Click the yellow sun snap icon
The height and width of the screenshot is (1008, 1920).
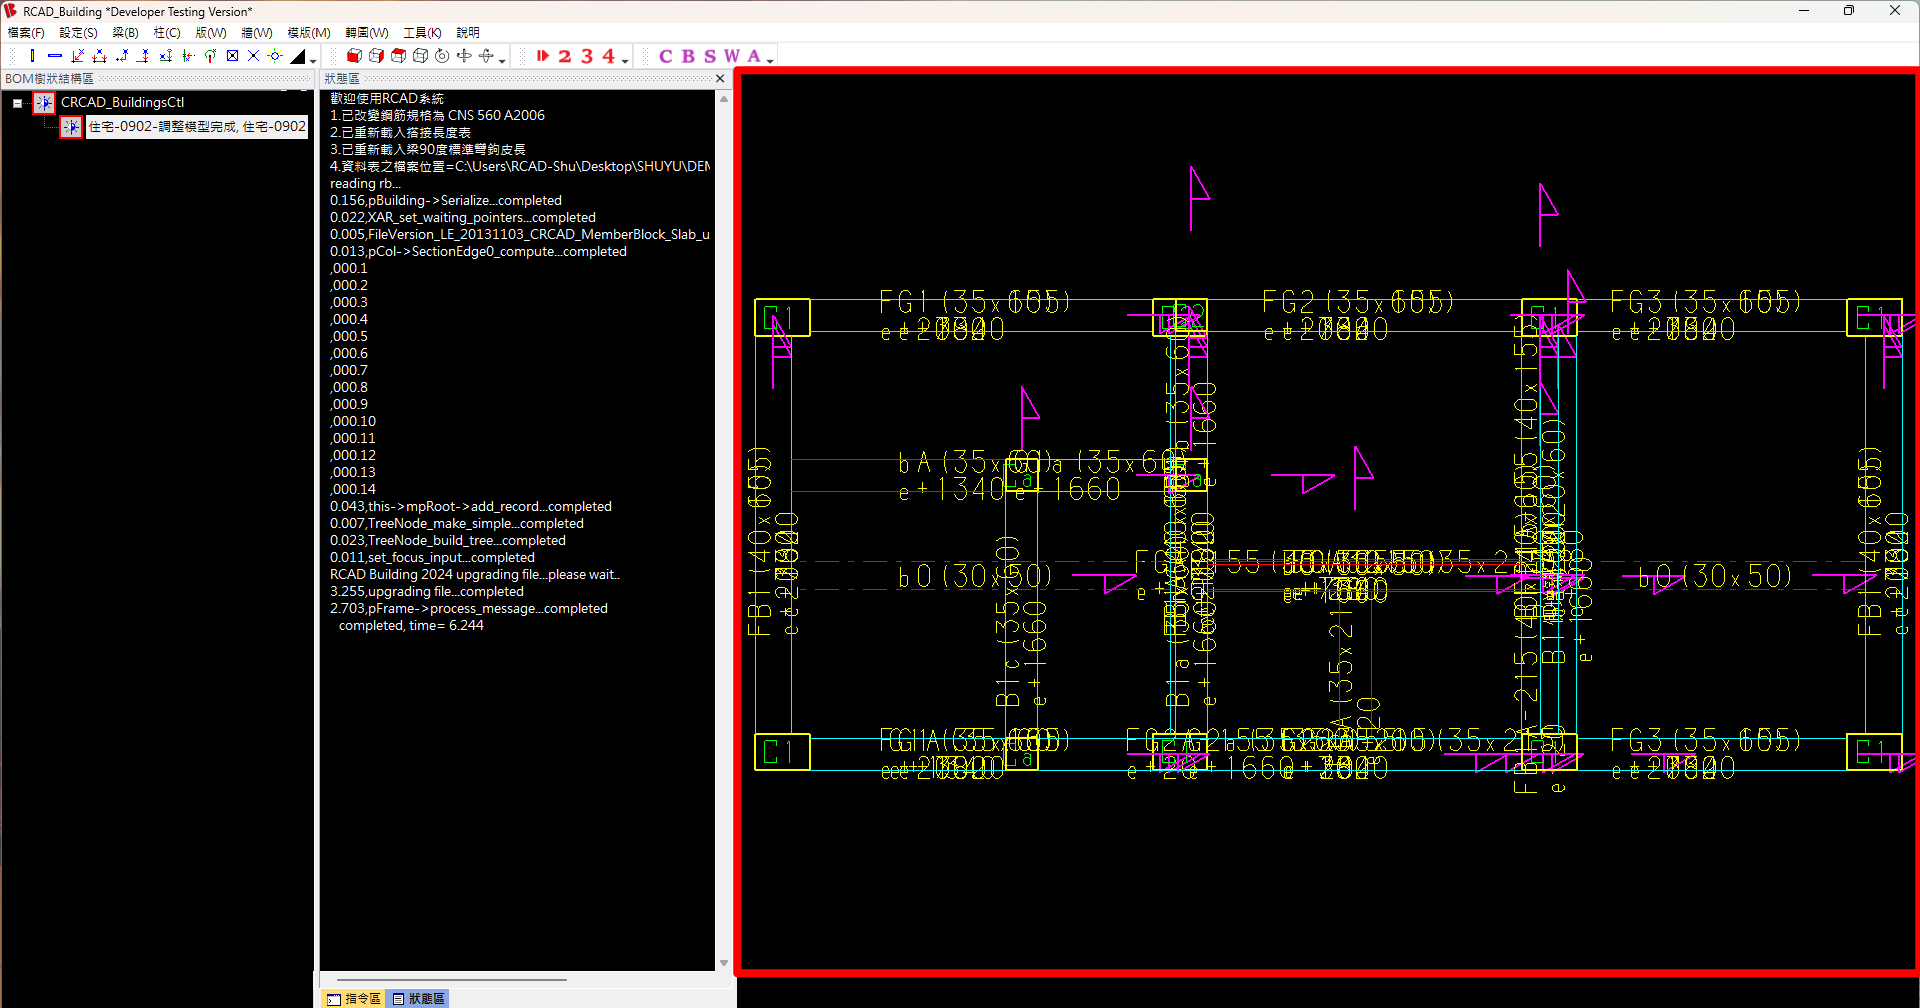pyautogui.click(x=275, y=56)
